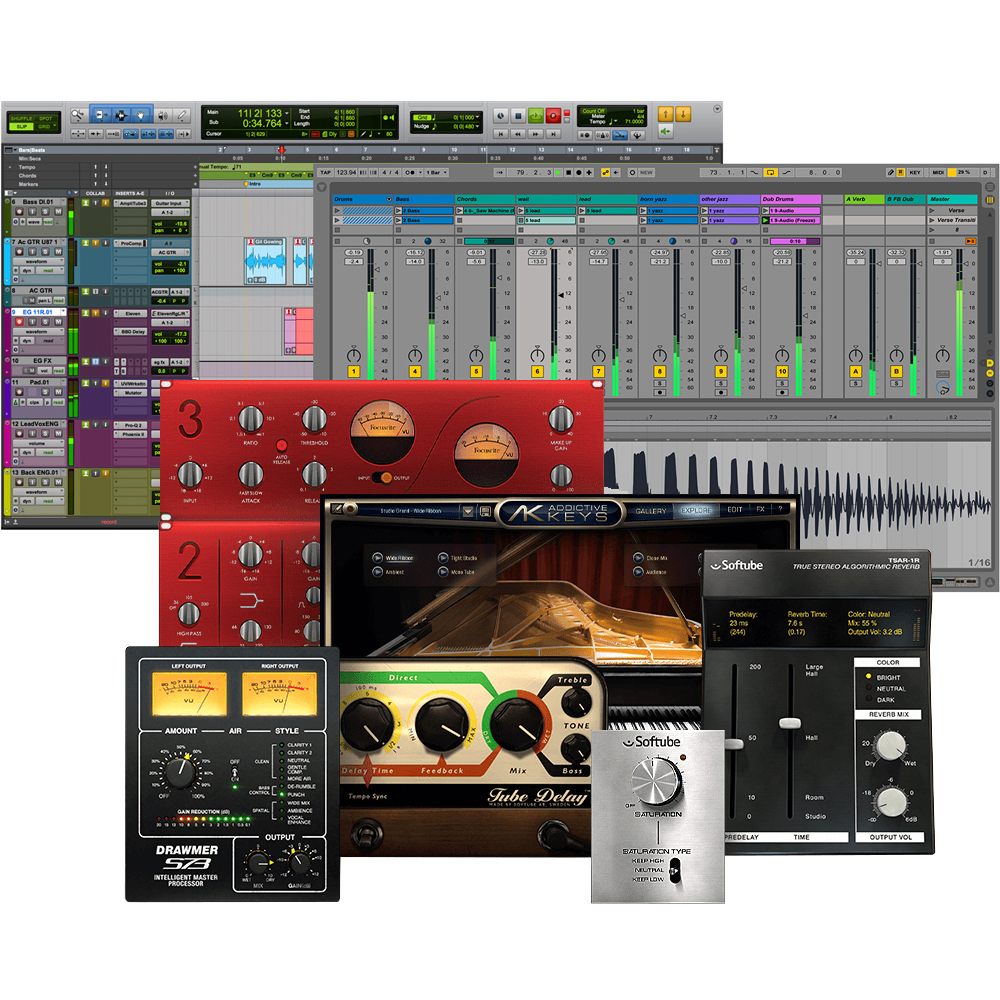Toggle the MIDI map mode in Ableton
The width and height of the screenshot is (1000, 1000).
938,173
